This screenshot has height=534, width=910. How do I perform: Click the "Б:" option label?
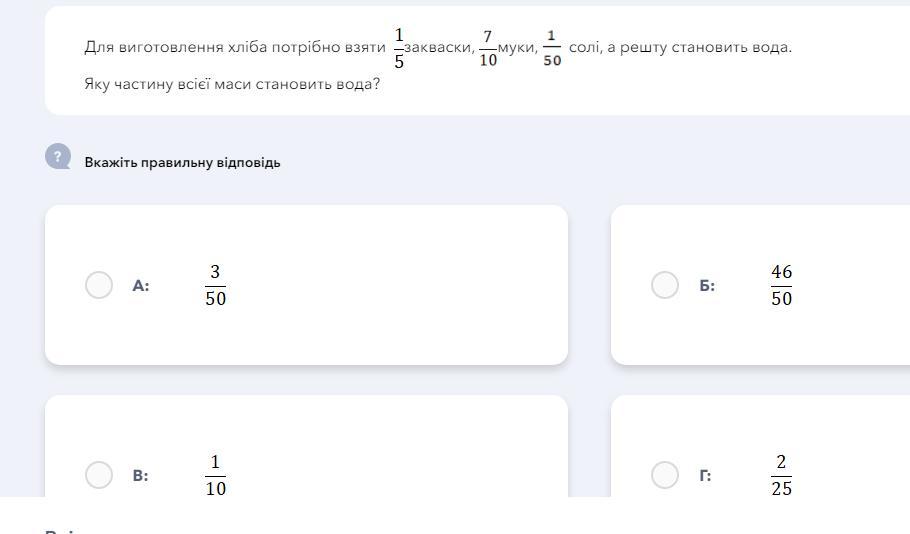click(x=707, y=286)
